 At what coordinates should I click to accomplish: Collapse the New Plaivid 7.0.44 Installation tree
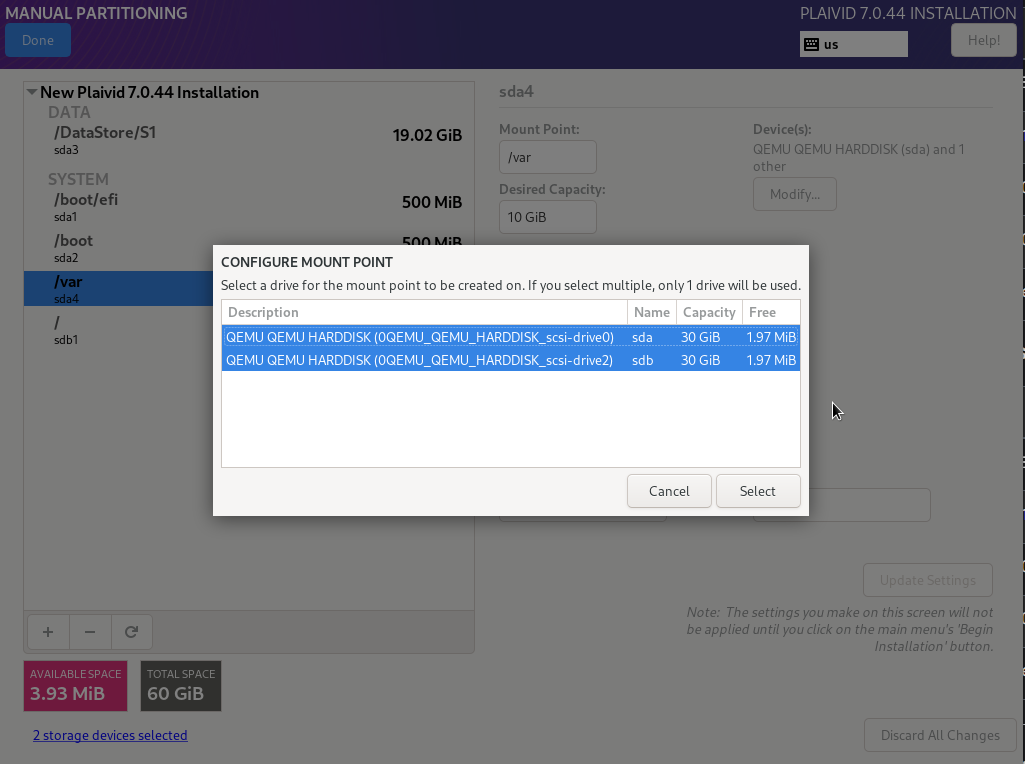pos(31,92)
